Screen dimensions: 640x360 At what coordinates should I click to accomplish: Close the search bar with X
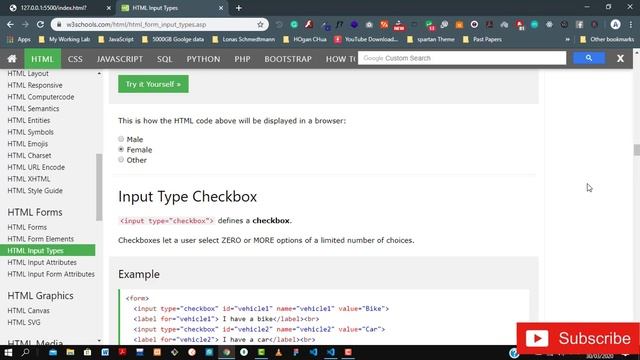pyautogui.click(x=620, y=58)
